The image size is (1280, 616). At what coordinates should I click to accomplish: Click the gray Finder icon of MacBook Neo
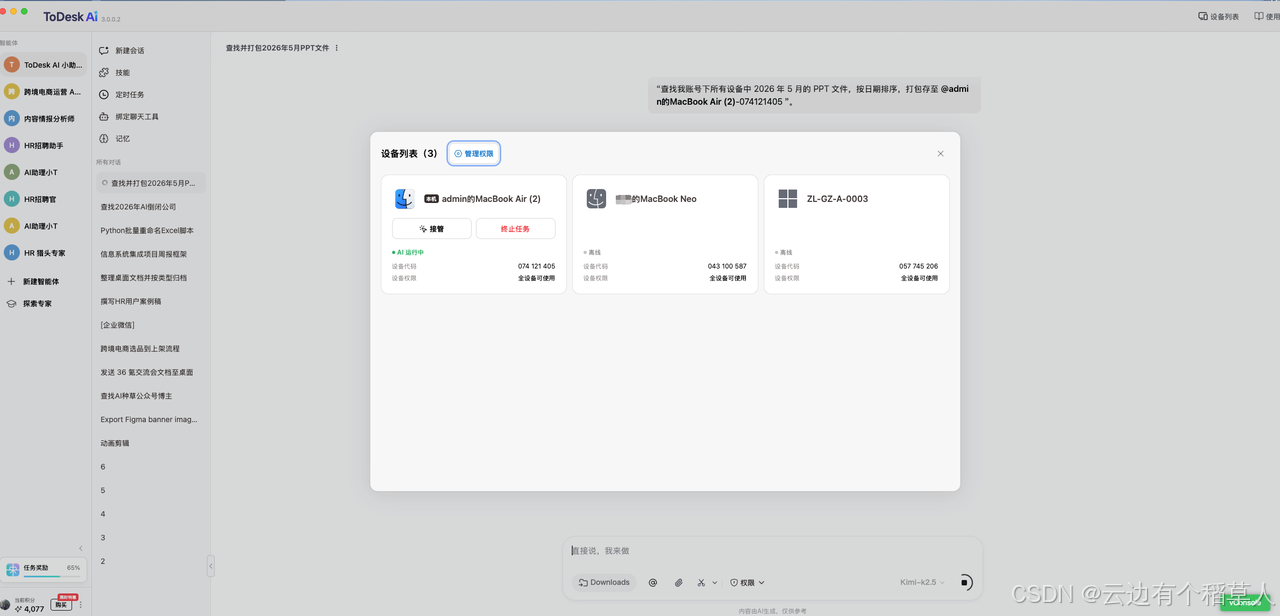coord(596,198)
